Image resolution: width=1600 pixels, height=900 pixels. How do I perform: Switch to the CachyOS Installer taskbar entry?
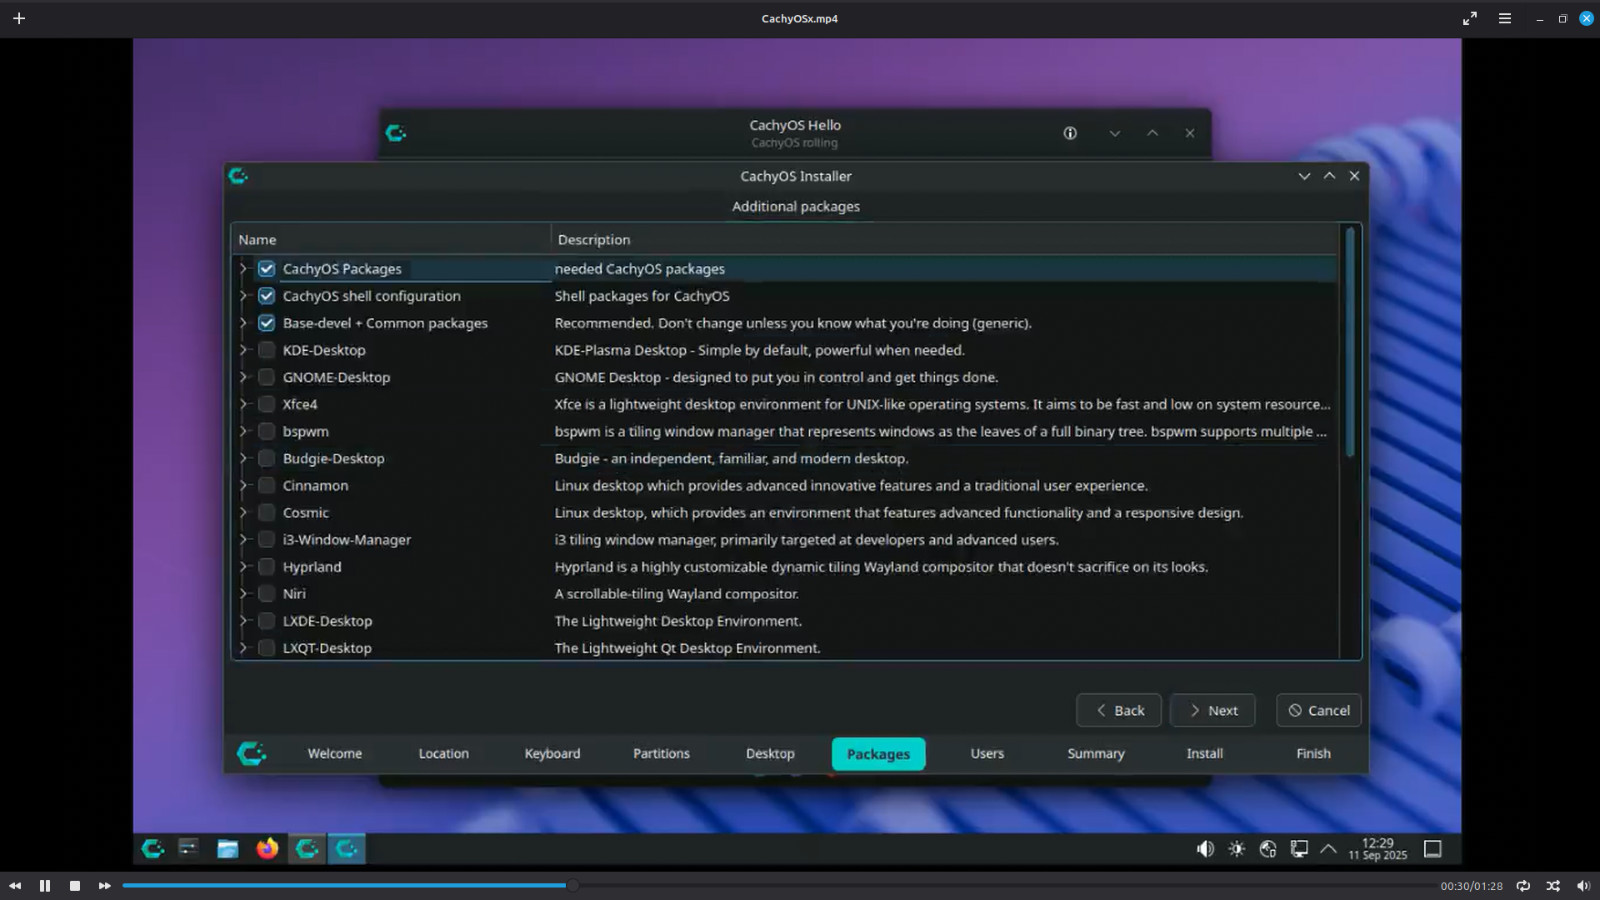[347, 849]
